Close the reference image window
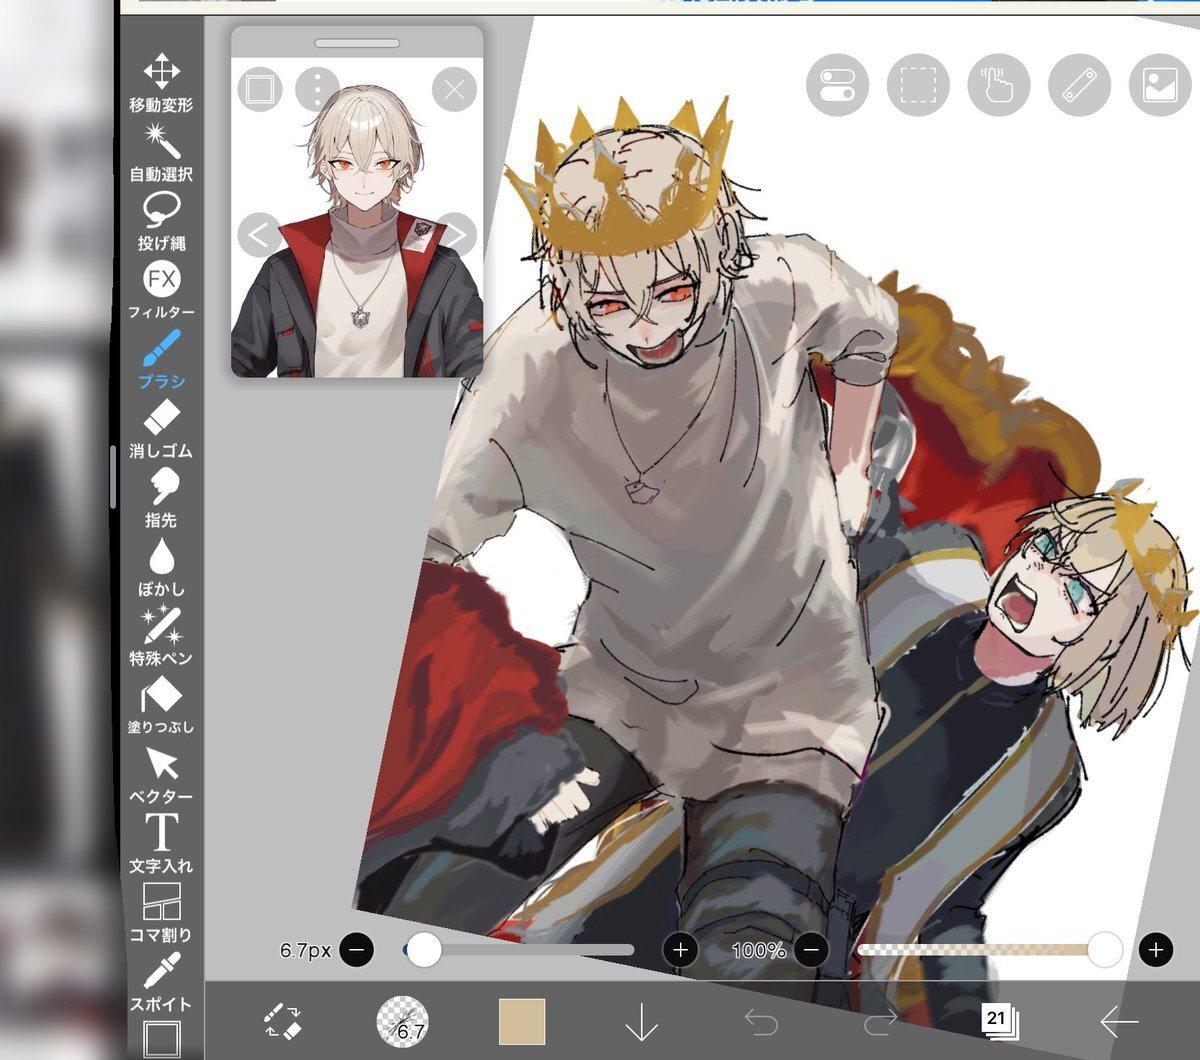This screenshot has width=1200, height=1060. coord(454,90)
